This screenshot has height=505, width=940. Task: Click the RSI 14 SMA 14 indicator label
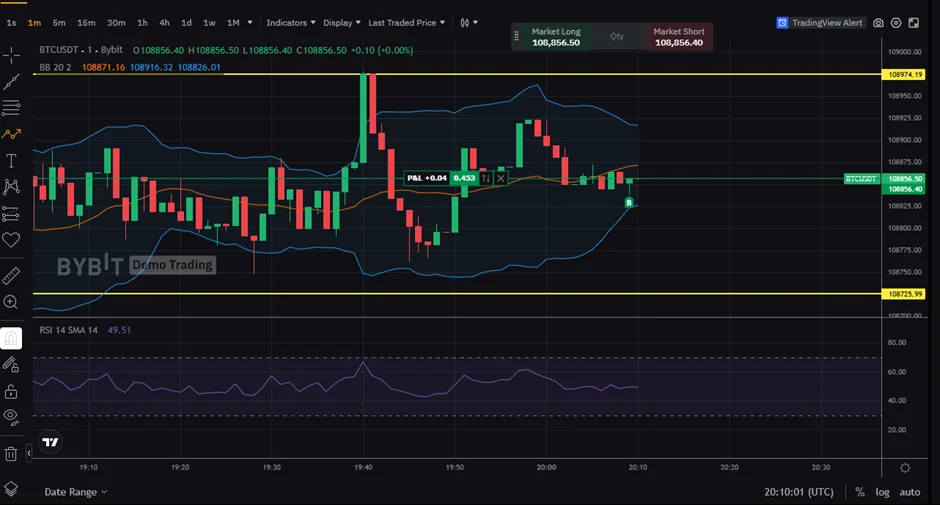pos(68,330)
